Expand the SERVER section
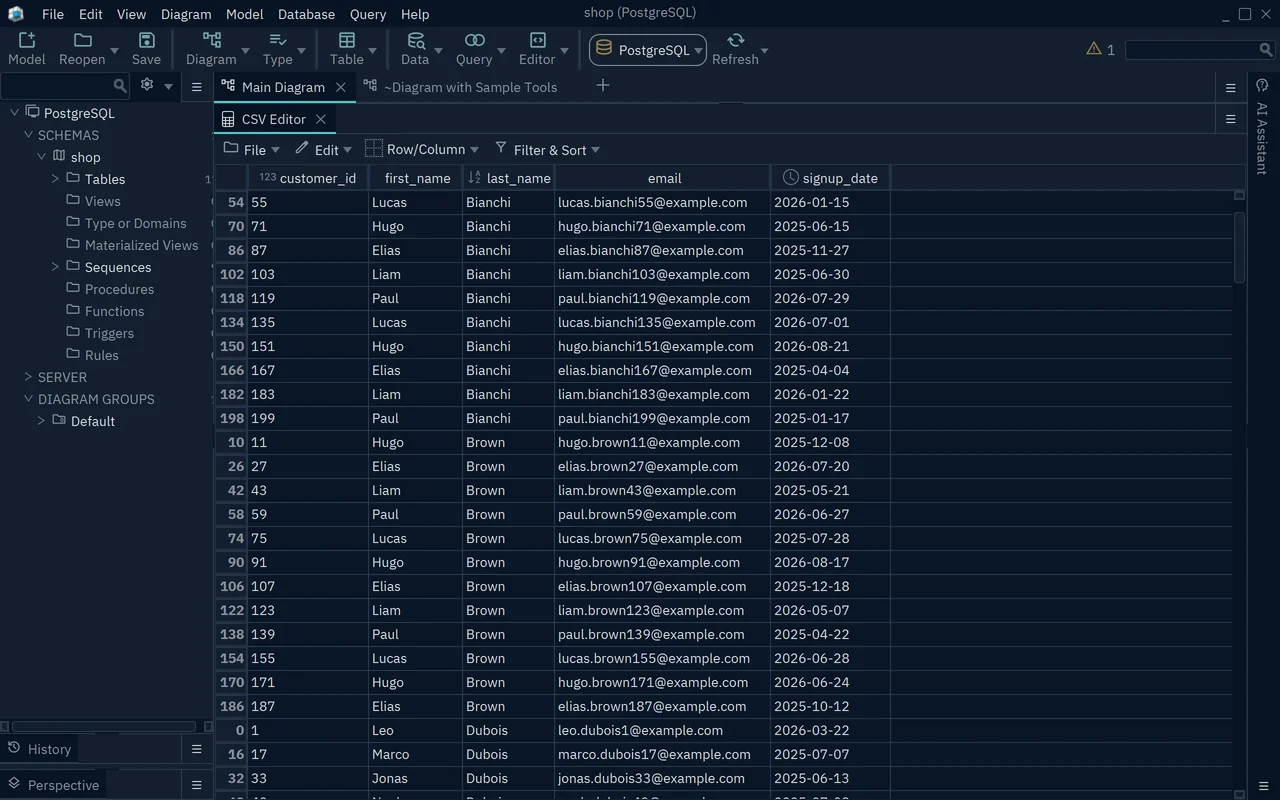This screenshot has height=800, width=1280. pos(28,377)
